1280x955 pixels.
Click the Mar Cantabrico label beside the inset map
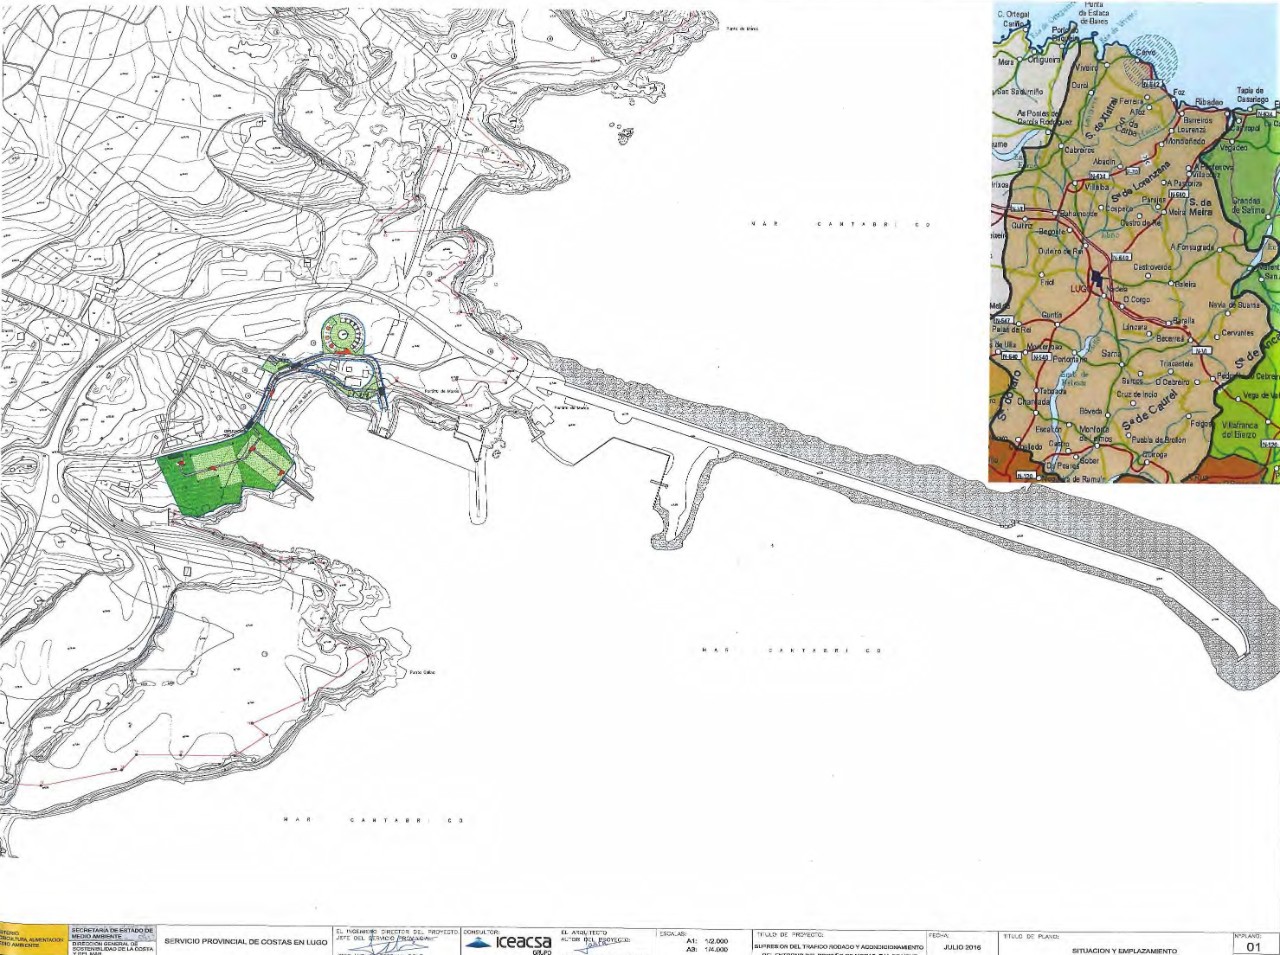pyautogui.click(x=840, y=225)
